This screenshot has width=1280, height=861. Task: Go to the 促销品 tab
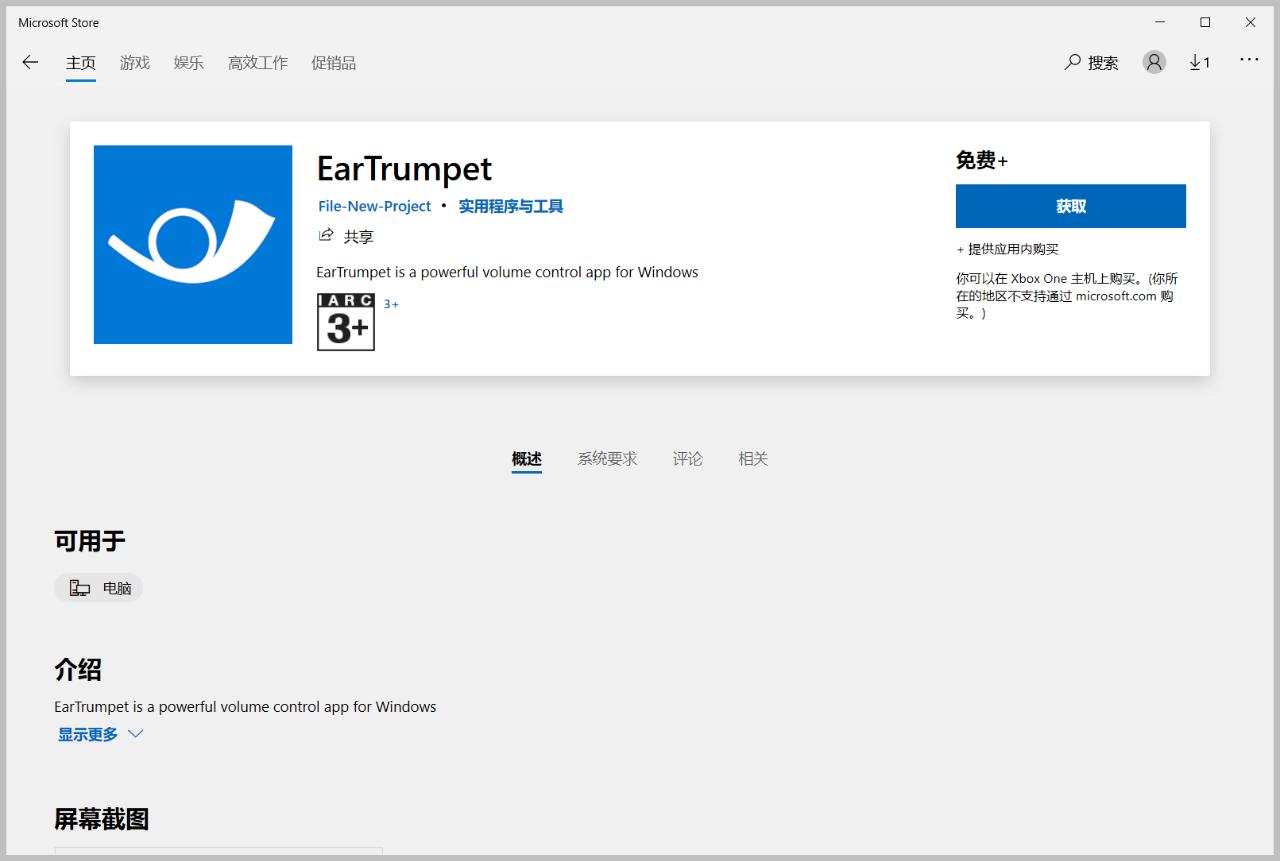coord(333,62)
